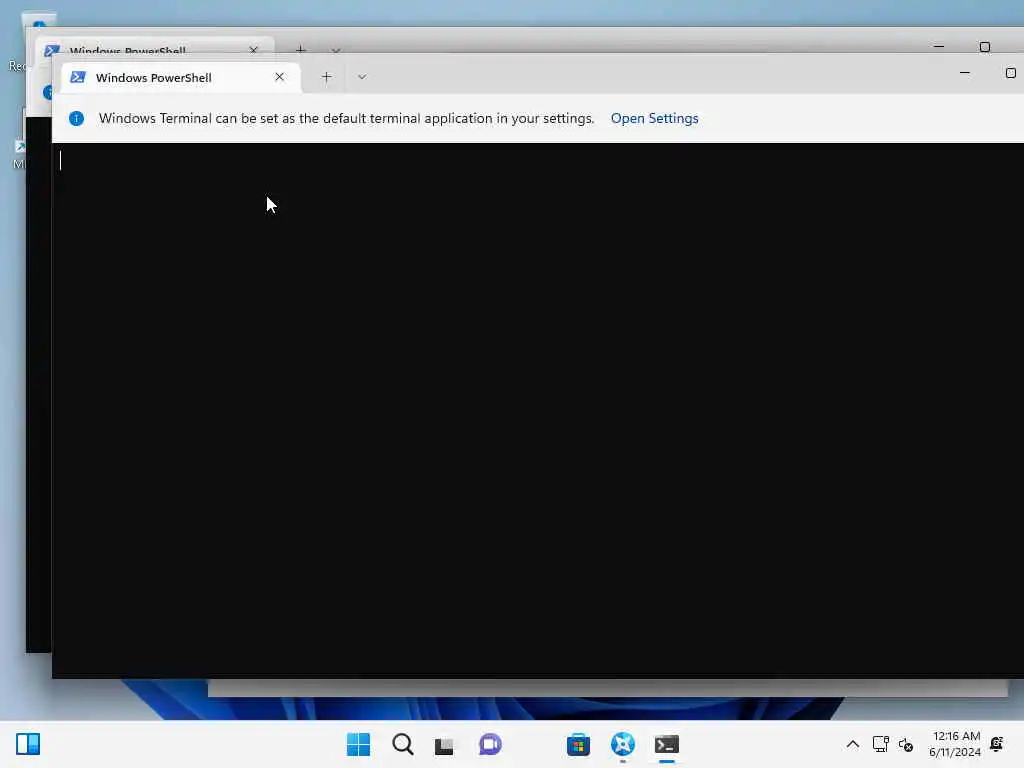Open Task View on the taskbar

[x=444, y=744]
